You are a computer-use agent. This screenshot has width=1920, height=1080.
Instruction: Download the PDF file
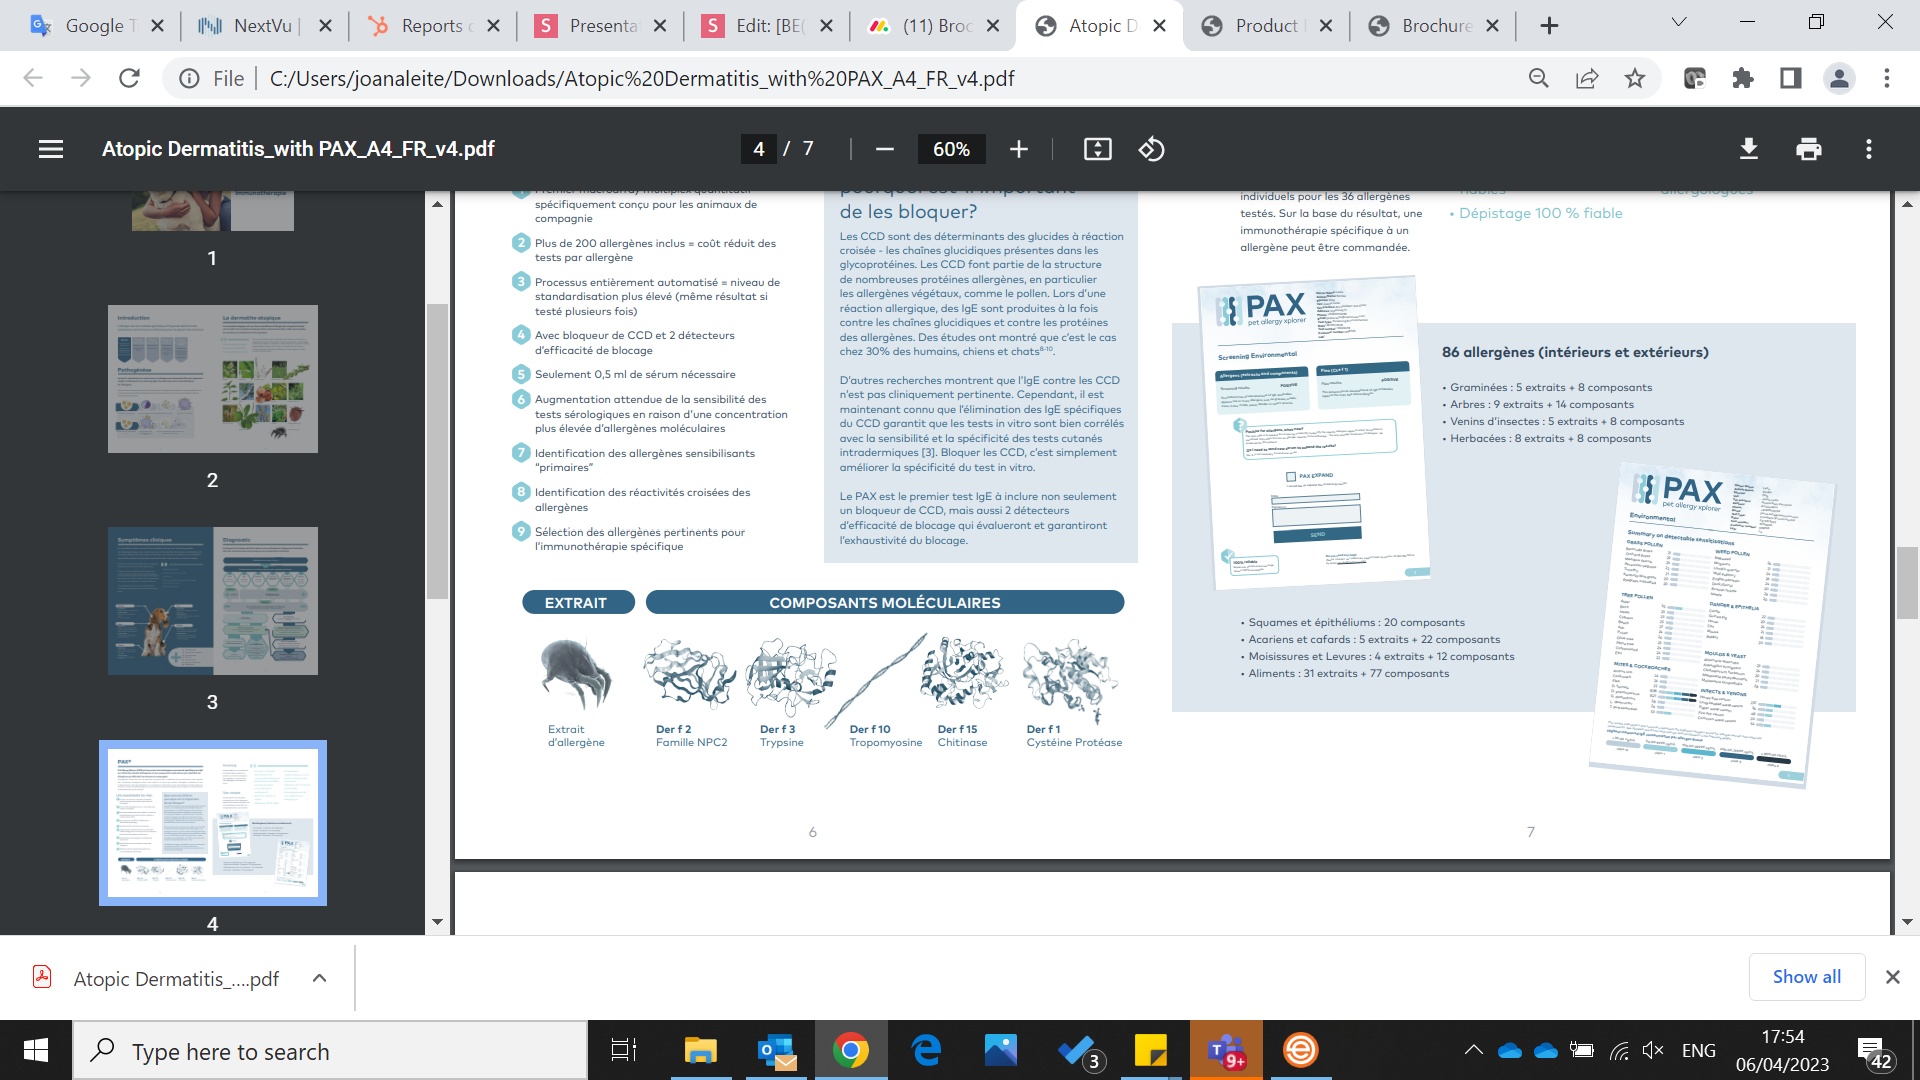click(x=1748, y=149)
